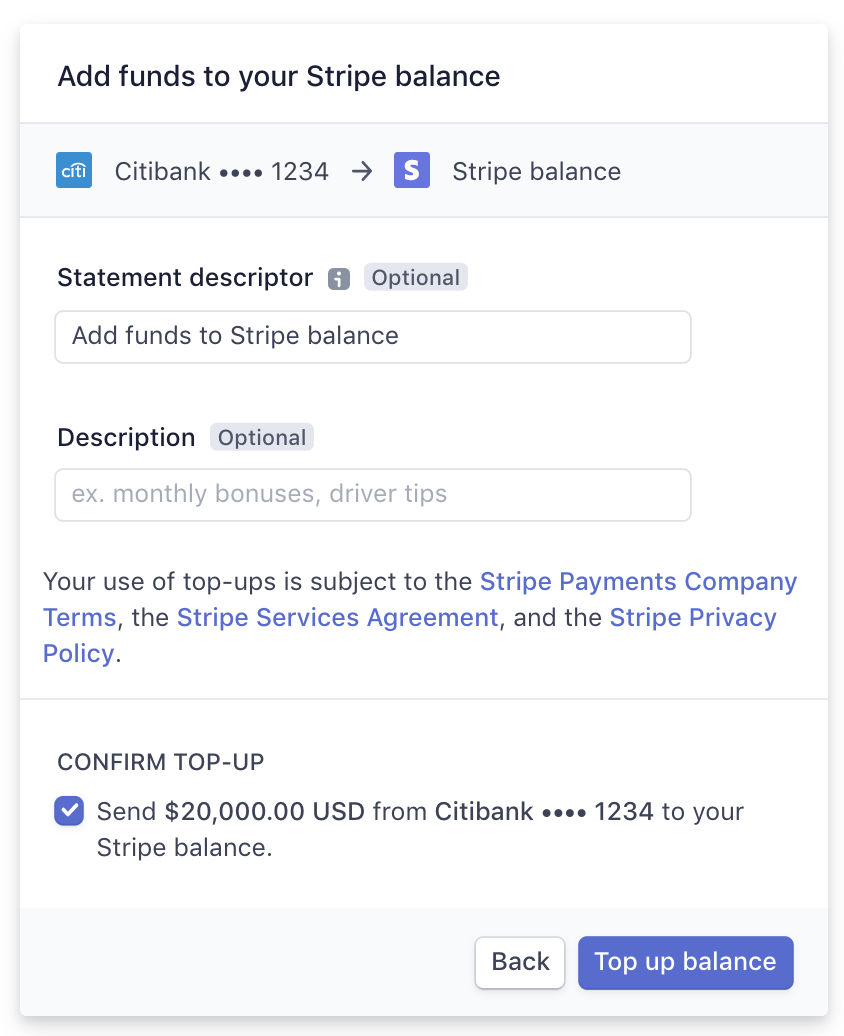Focus the Statement descriptor text field
844x1036 pixels.
coord(373,337)
